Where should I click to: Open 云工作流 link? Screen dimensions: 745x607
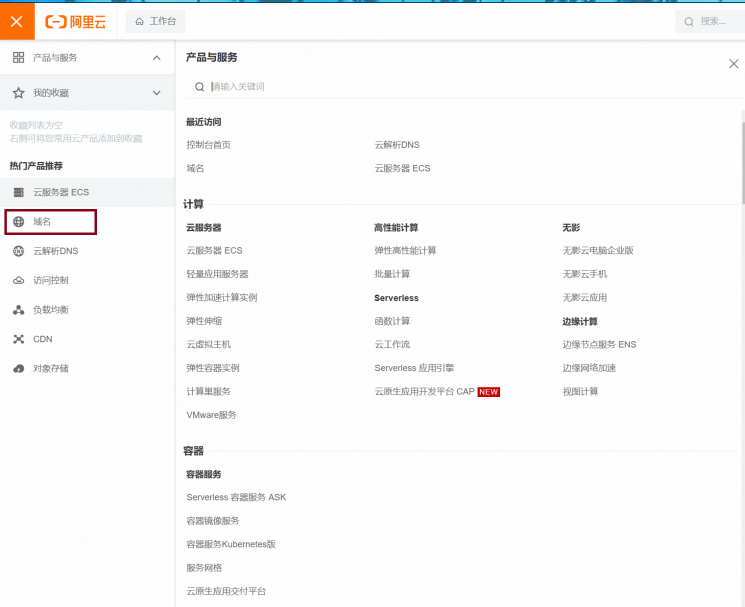[392, 344]
